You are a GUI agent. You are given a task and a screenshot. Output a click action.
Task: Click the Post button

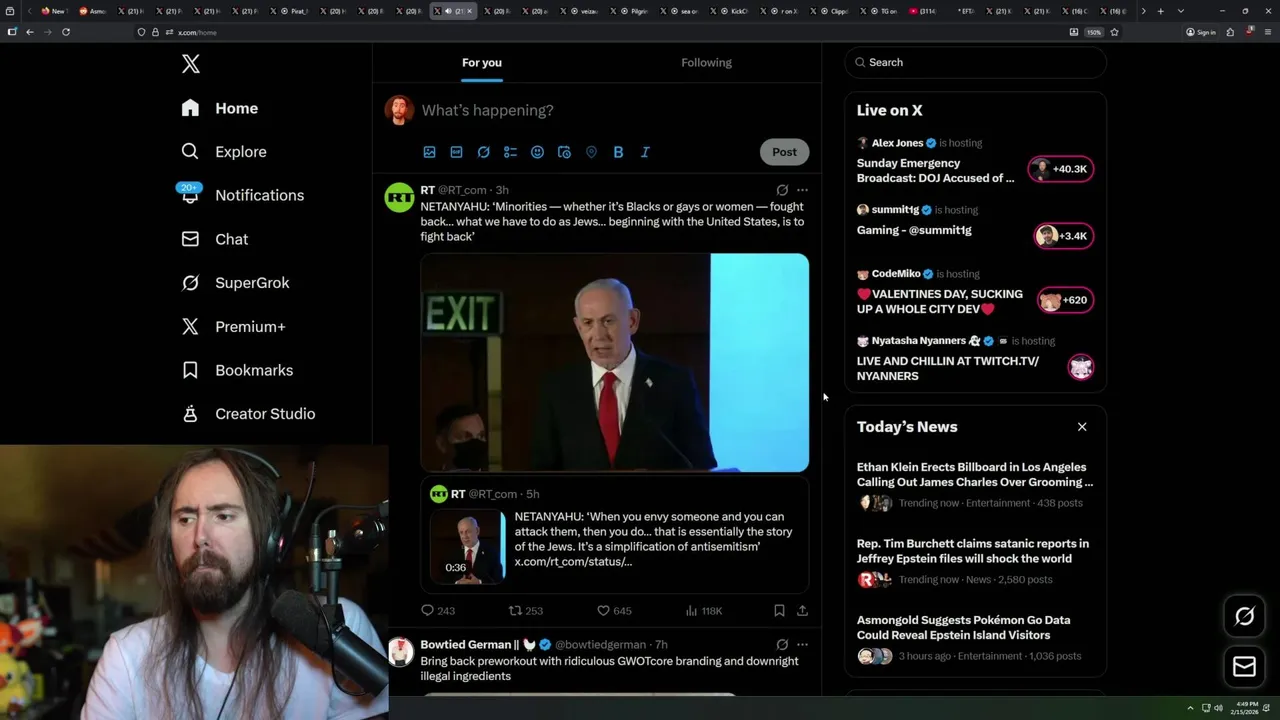coord(784,152)
